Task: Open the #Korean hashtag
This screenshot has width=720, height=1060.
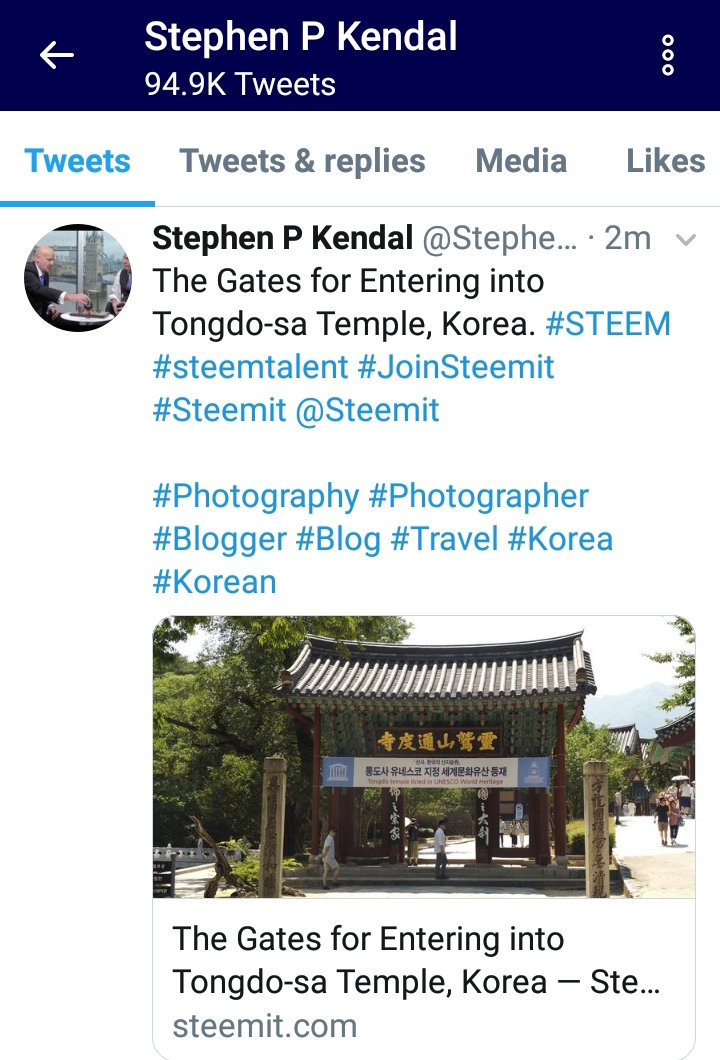Action: [x=214, y=582]
